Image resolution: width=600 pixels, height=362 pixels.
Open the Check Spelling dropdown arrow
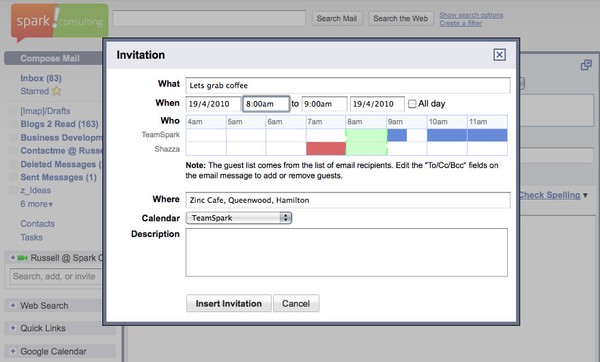585,195
